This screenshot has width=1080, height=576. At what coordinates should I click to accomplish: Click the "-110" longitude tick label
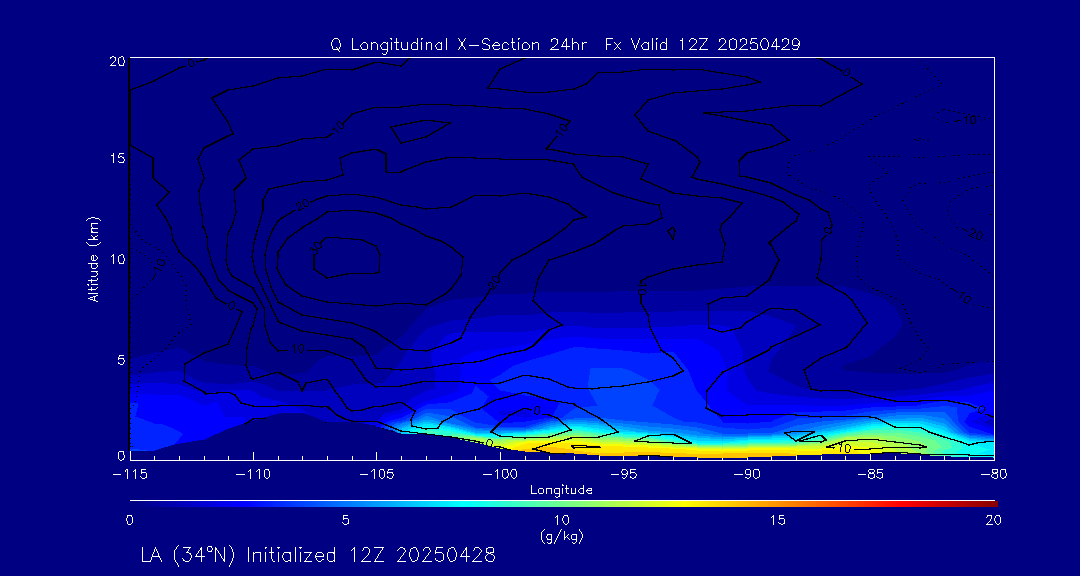point(253,475)
